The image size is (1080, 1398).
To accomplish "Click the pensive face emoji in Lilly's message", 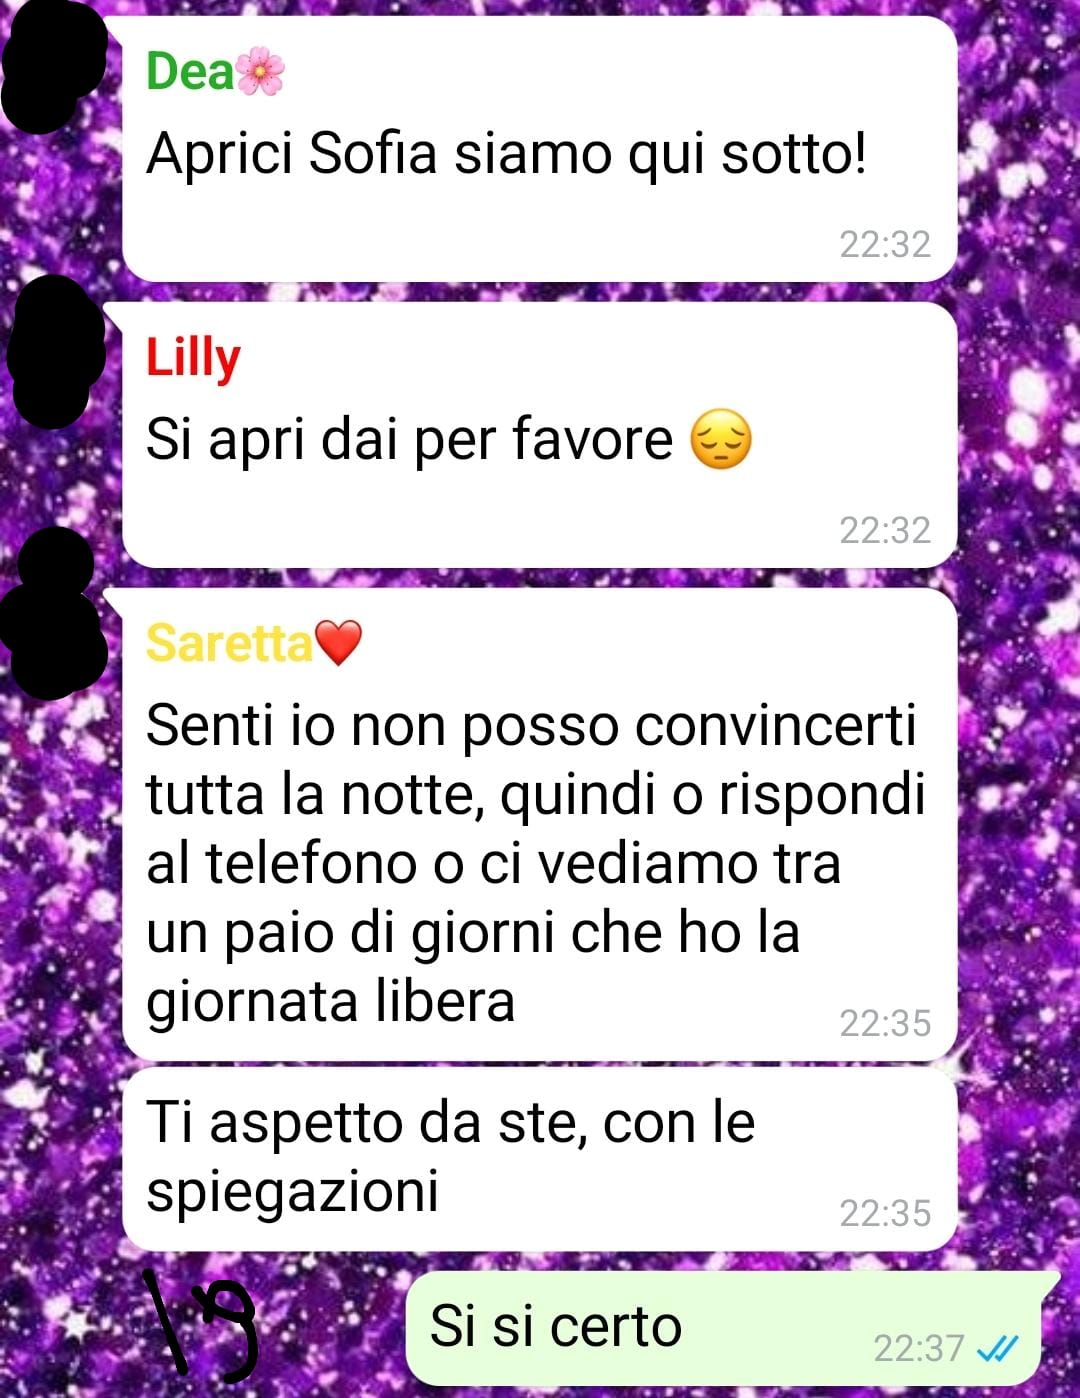I will (721, 439).
